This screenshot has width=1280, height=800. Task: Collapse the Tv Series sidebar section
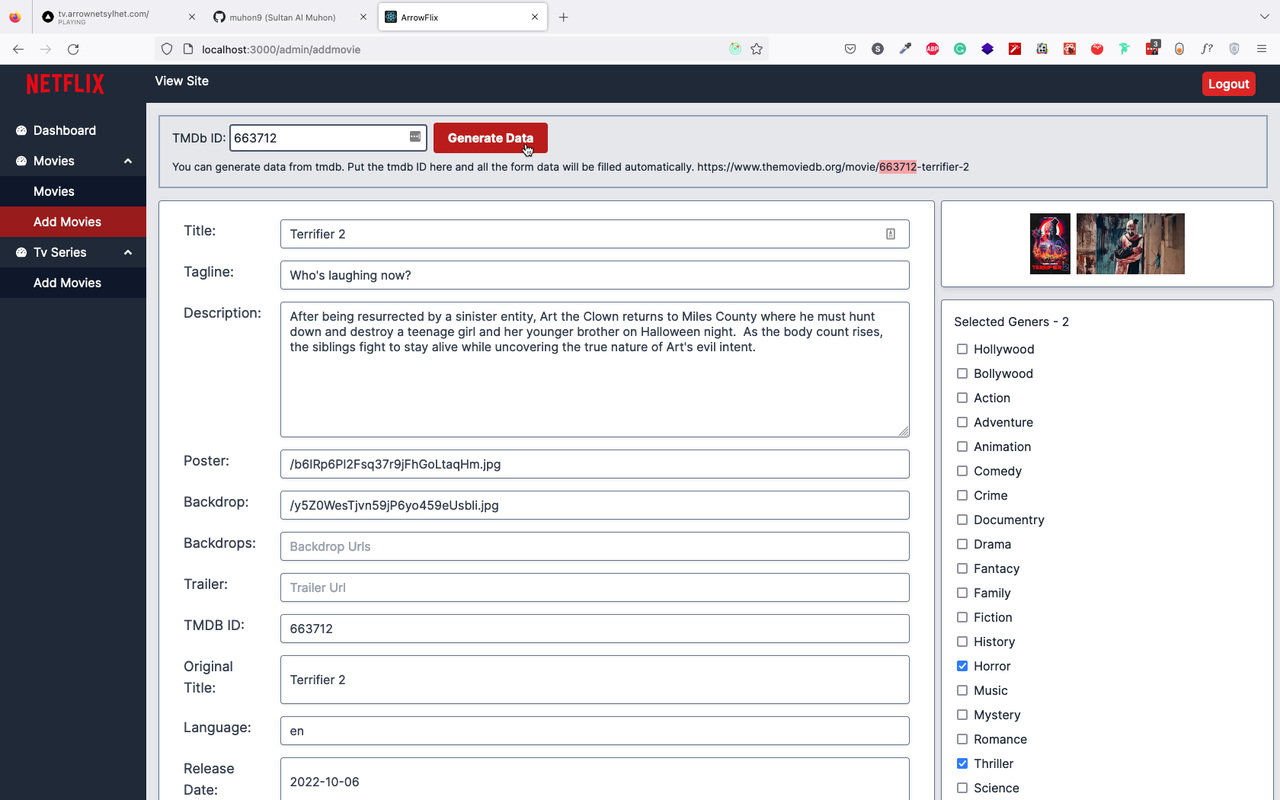click(128, 253)
